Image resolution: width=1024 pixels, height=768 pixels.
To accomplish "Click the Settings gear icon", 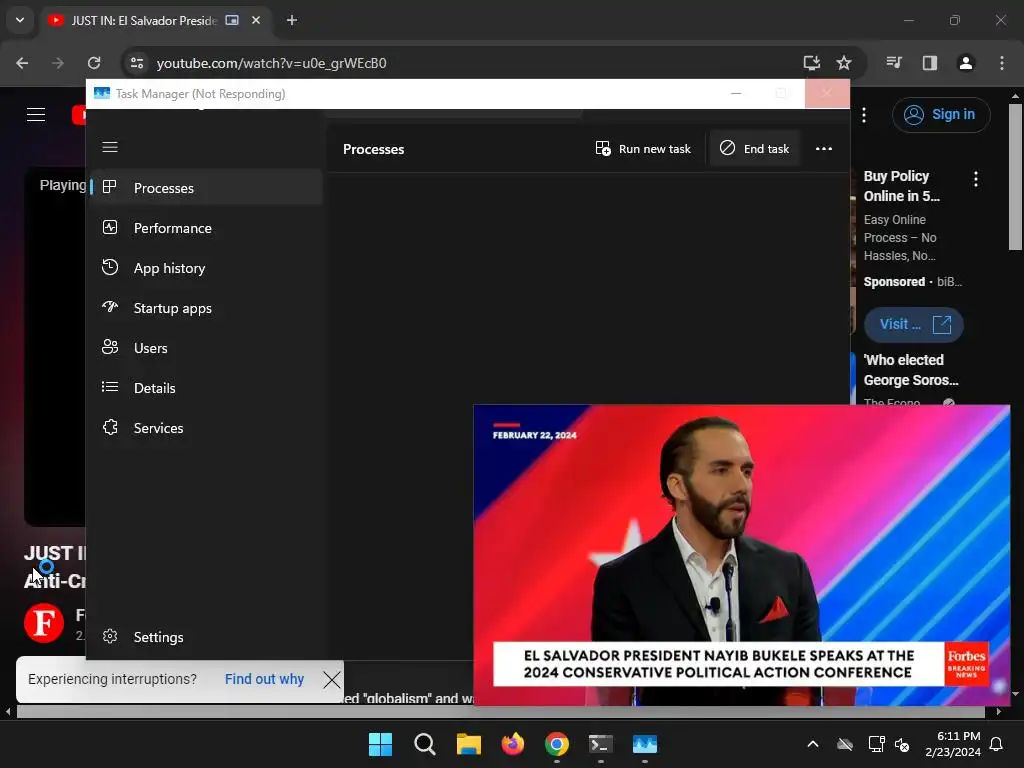I will (110, 636).
